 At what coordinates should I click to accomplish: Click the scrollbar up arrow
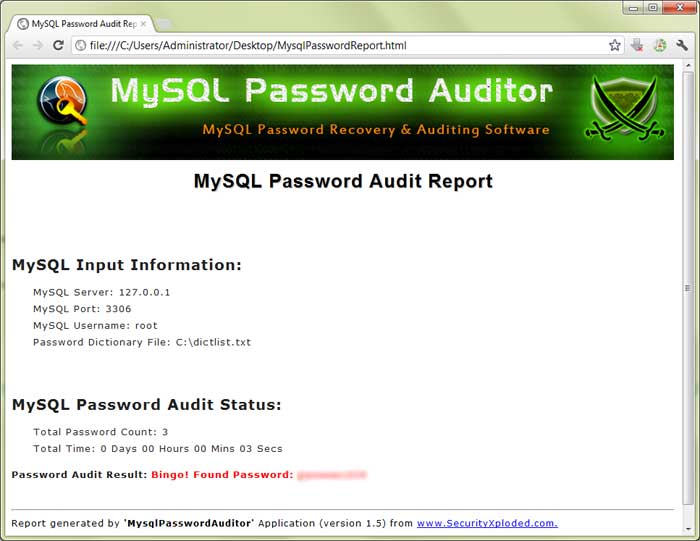(x=688, y=66)
